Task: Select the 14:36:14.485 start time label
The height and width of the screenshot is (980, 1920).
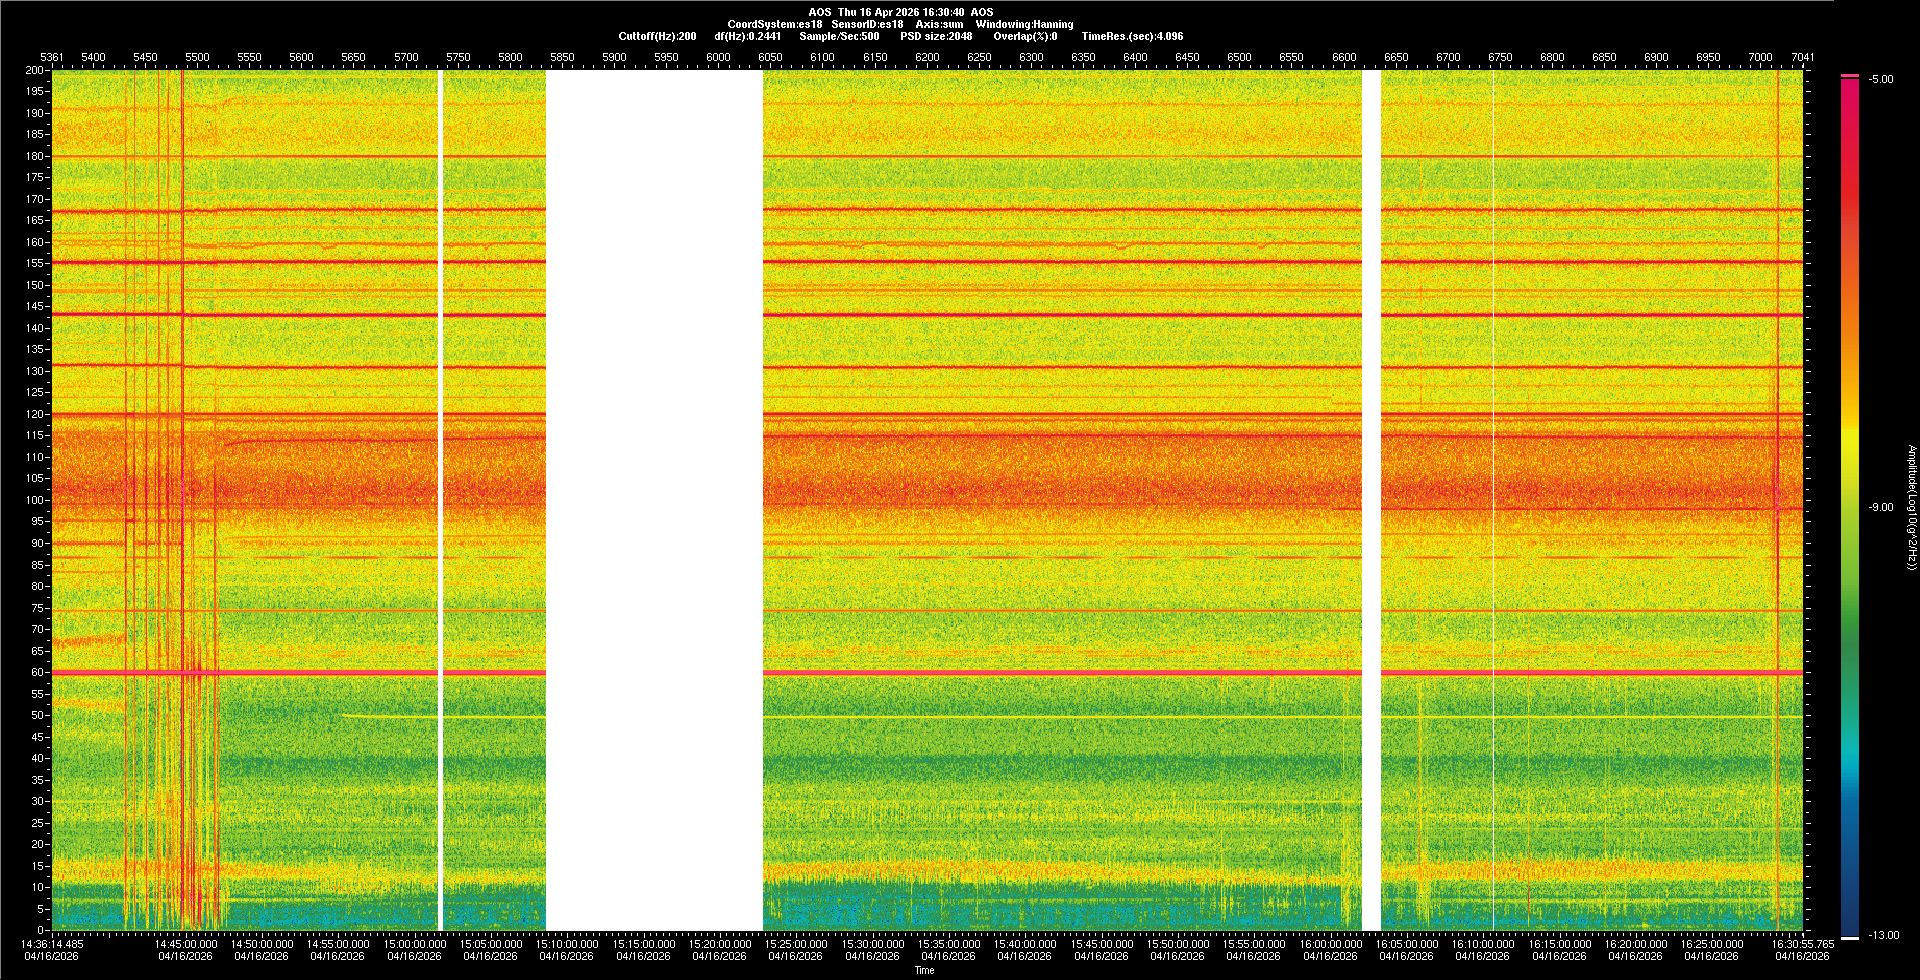Action: (x=53, y=944)
